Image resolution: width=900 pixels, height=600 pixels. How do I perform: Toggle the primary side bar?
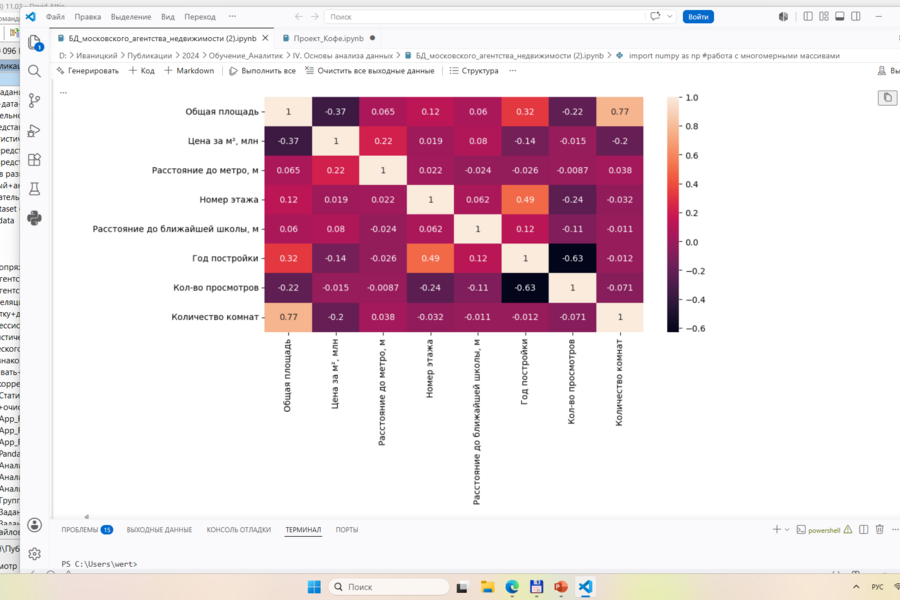click(x=808, y=17)
